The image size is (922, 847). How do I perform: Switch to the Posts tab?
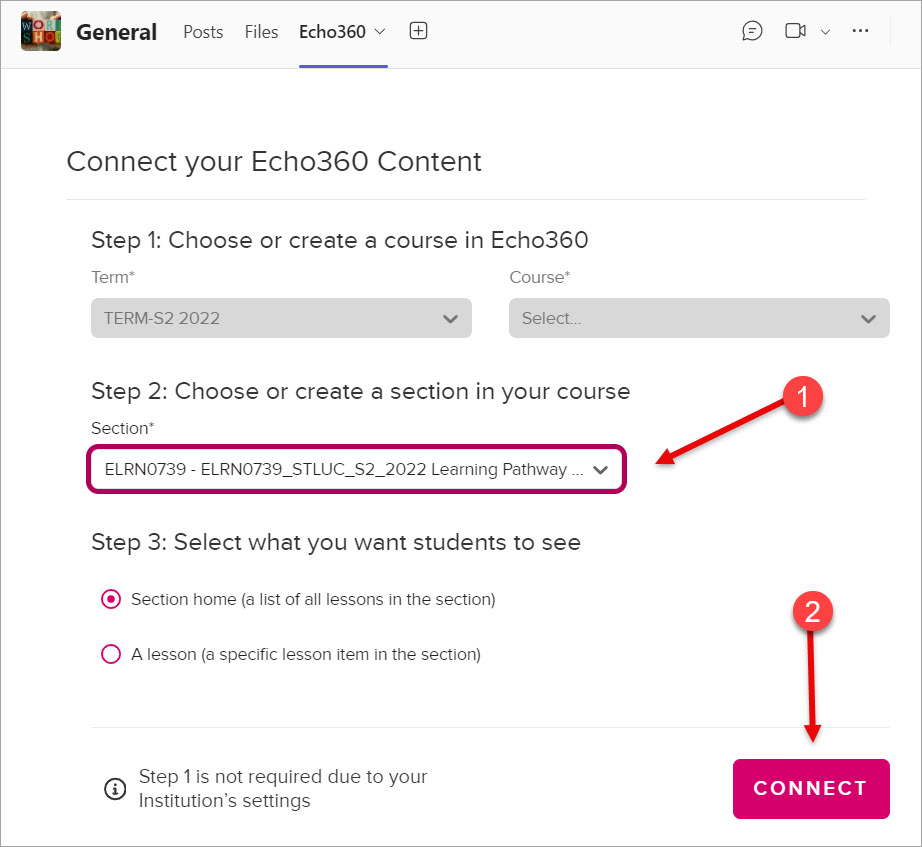(x=203, y=32)
